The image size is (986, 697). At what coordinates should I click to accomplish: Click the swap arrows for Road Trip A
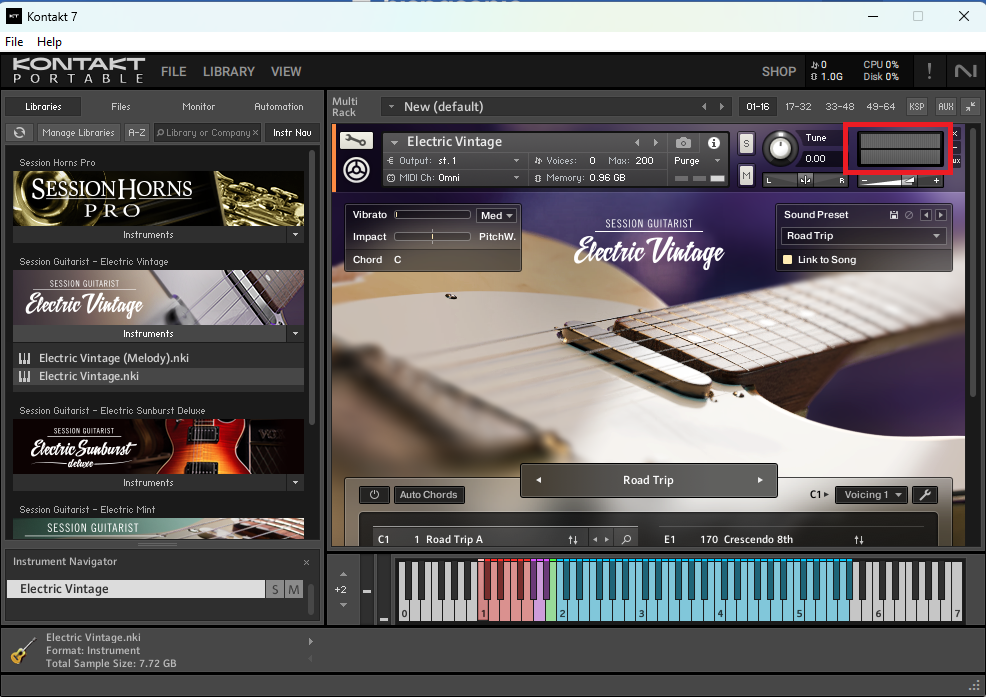coord(573,540)
